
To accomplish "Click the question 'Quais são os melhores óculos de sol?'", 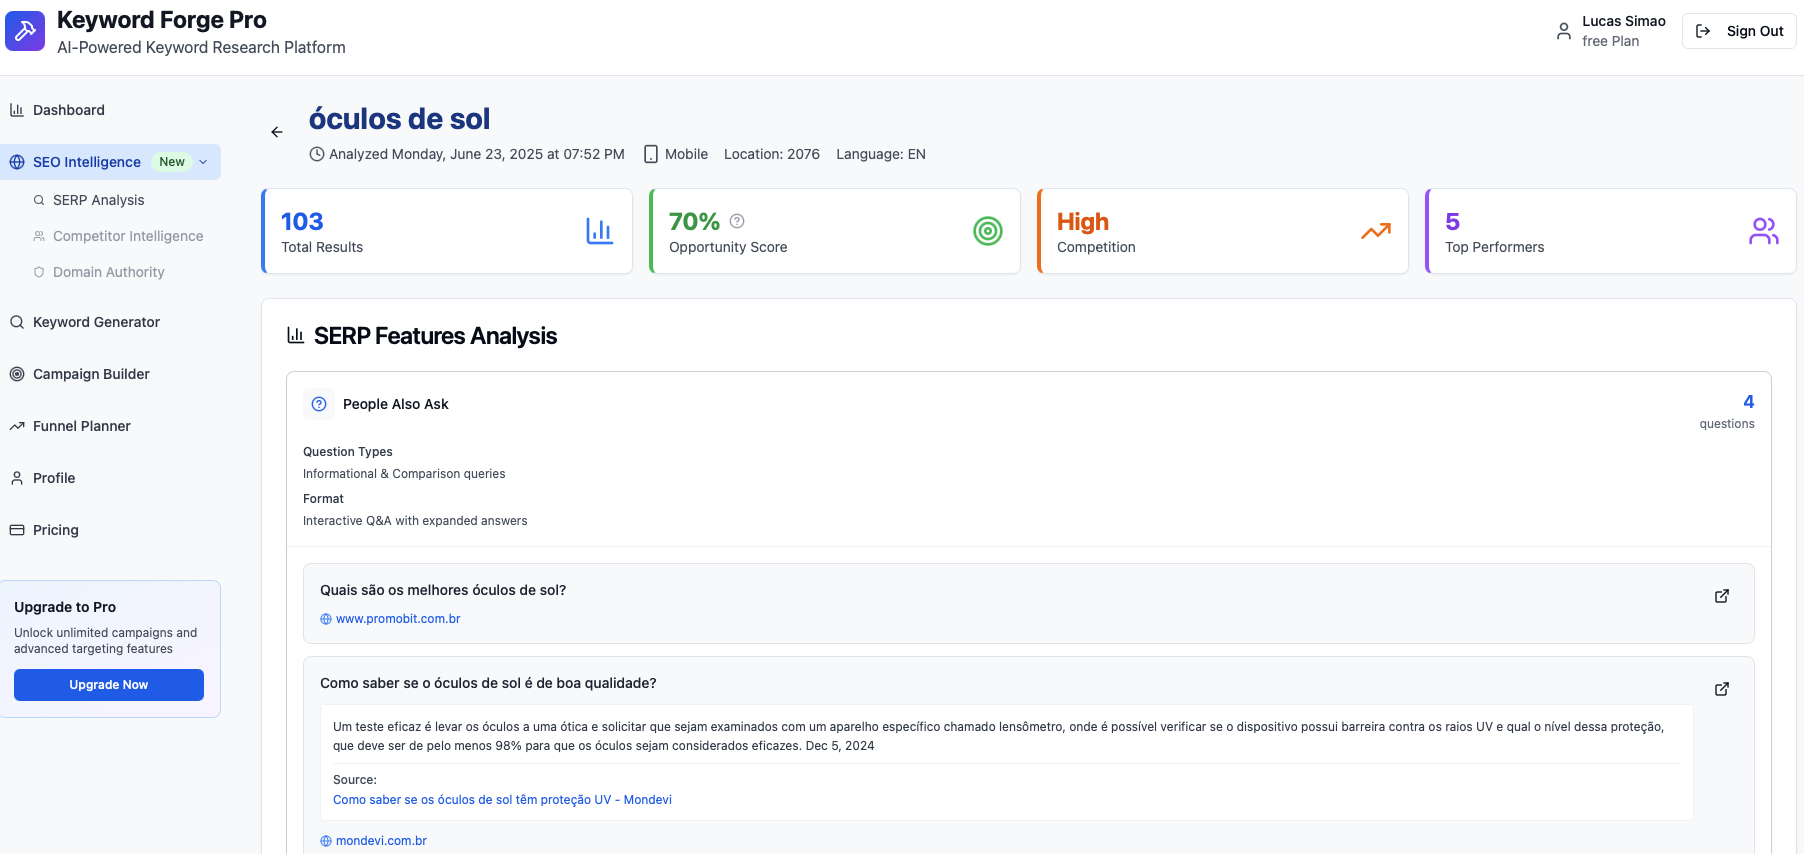I will tap(443, 590).
